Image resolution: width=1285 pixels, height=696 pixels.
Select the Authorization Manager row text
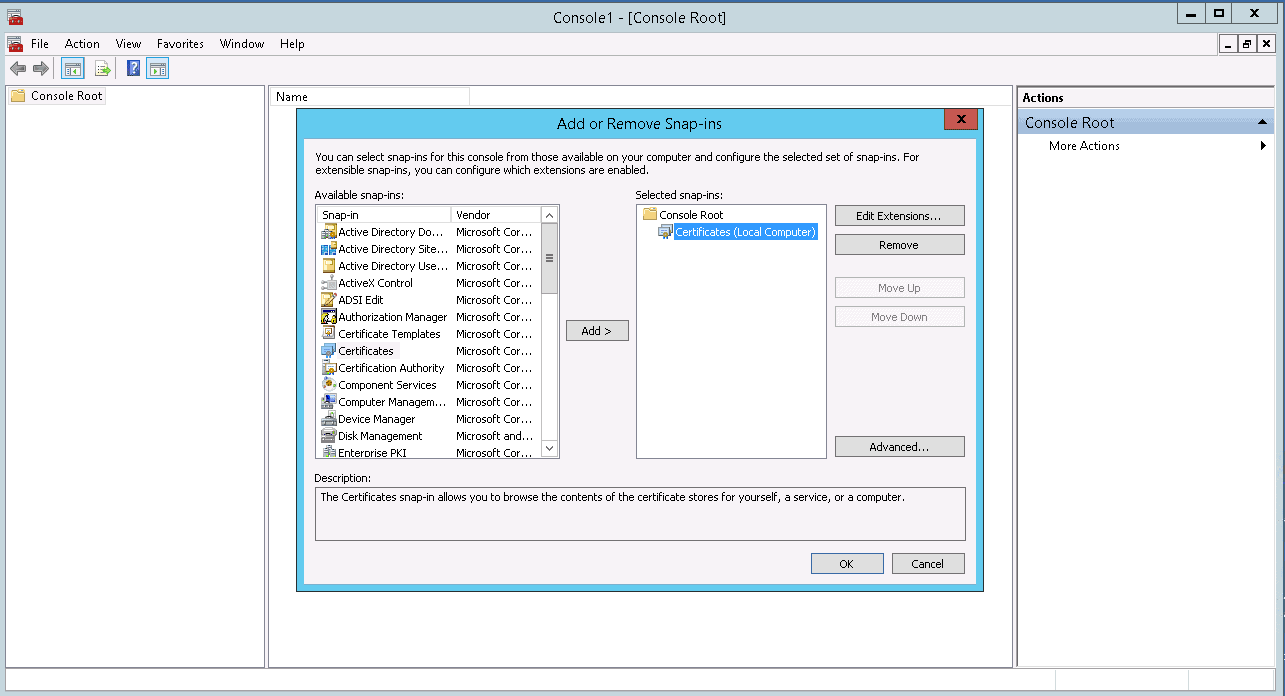393,317
